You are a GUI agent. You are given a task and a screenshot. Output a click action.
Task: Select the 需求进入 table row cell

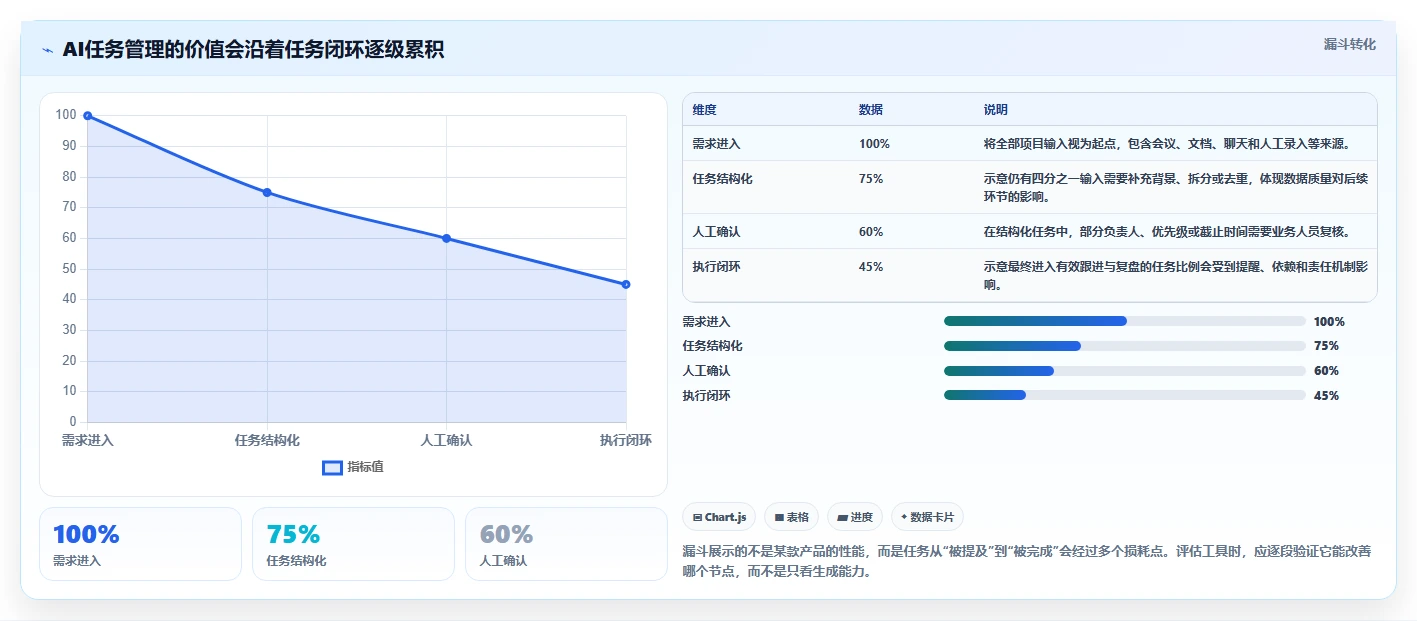(716, 144)
